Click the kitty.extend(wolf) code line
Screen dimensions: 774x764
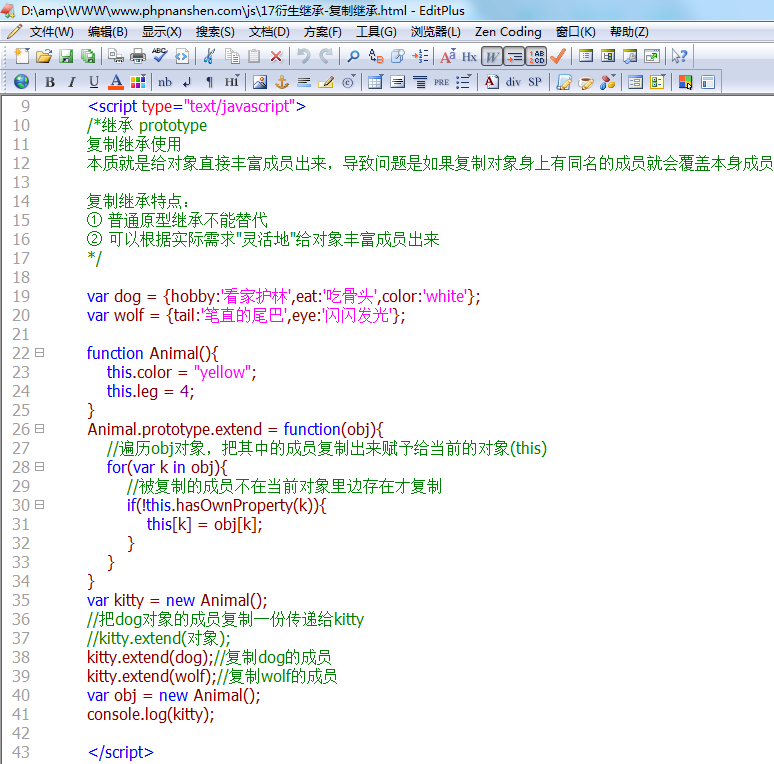(151, 676)
